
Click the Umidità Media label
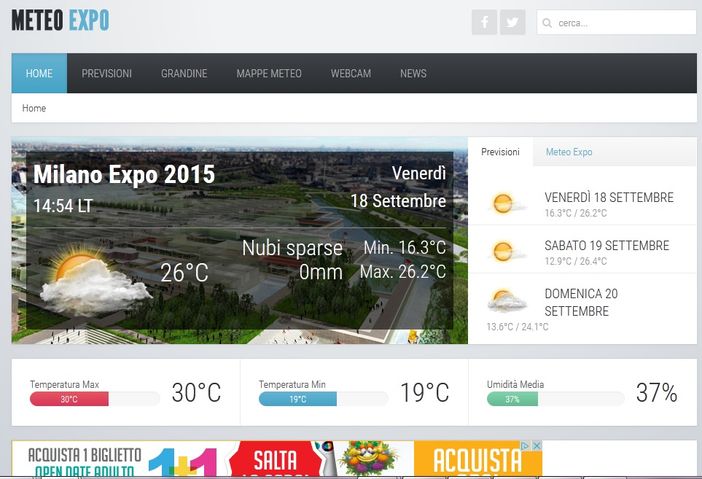click(x=515, y=384)
